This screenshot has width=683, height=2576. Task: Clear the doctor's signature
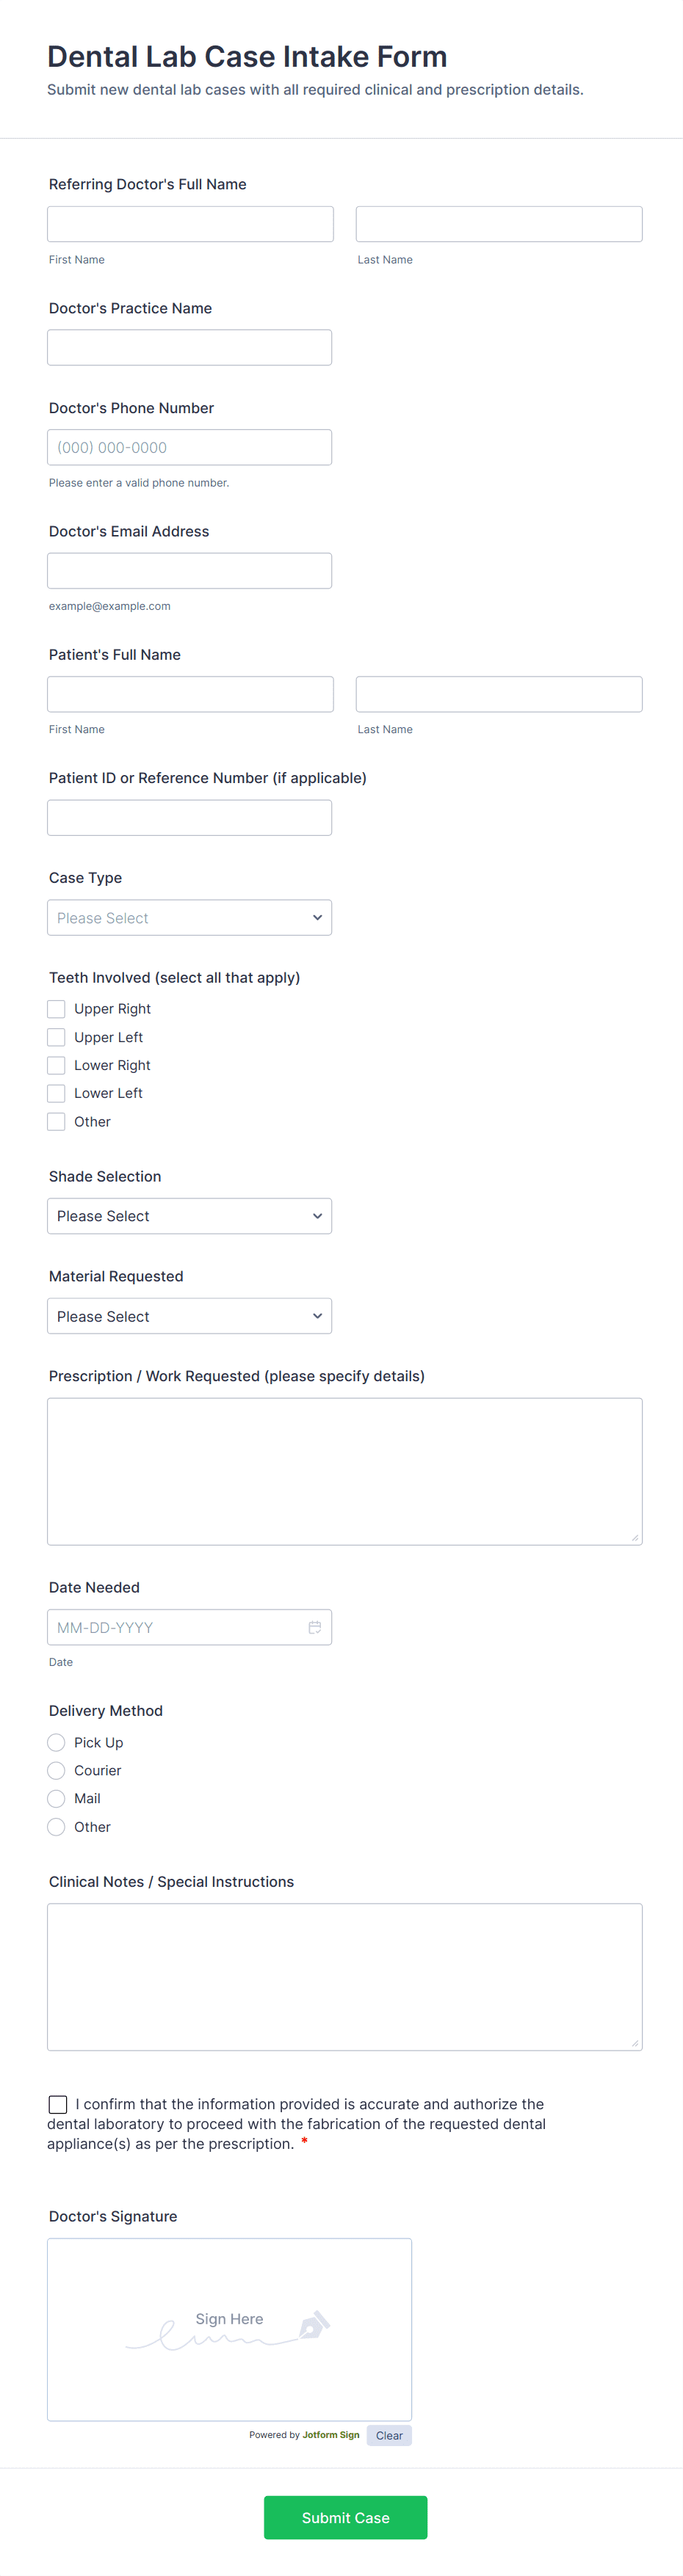tap(389, 2435)
